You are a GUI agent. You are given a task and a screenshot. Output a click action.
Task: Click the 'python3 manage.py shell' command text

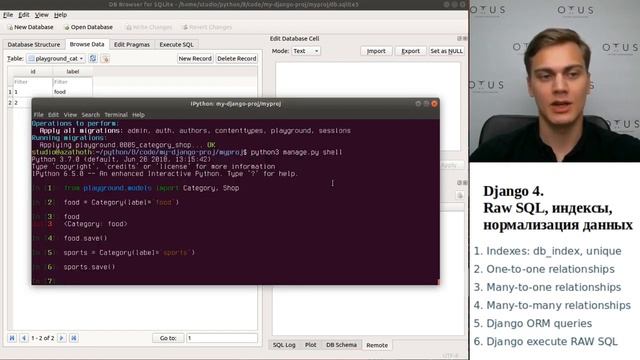click(296, 152)
